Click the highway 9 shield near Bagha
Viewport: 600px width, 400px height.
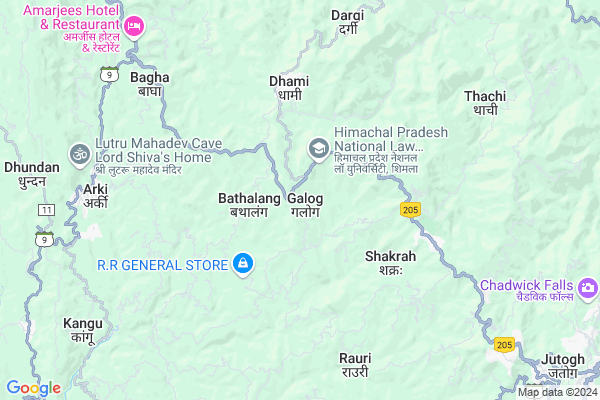109,74
